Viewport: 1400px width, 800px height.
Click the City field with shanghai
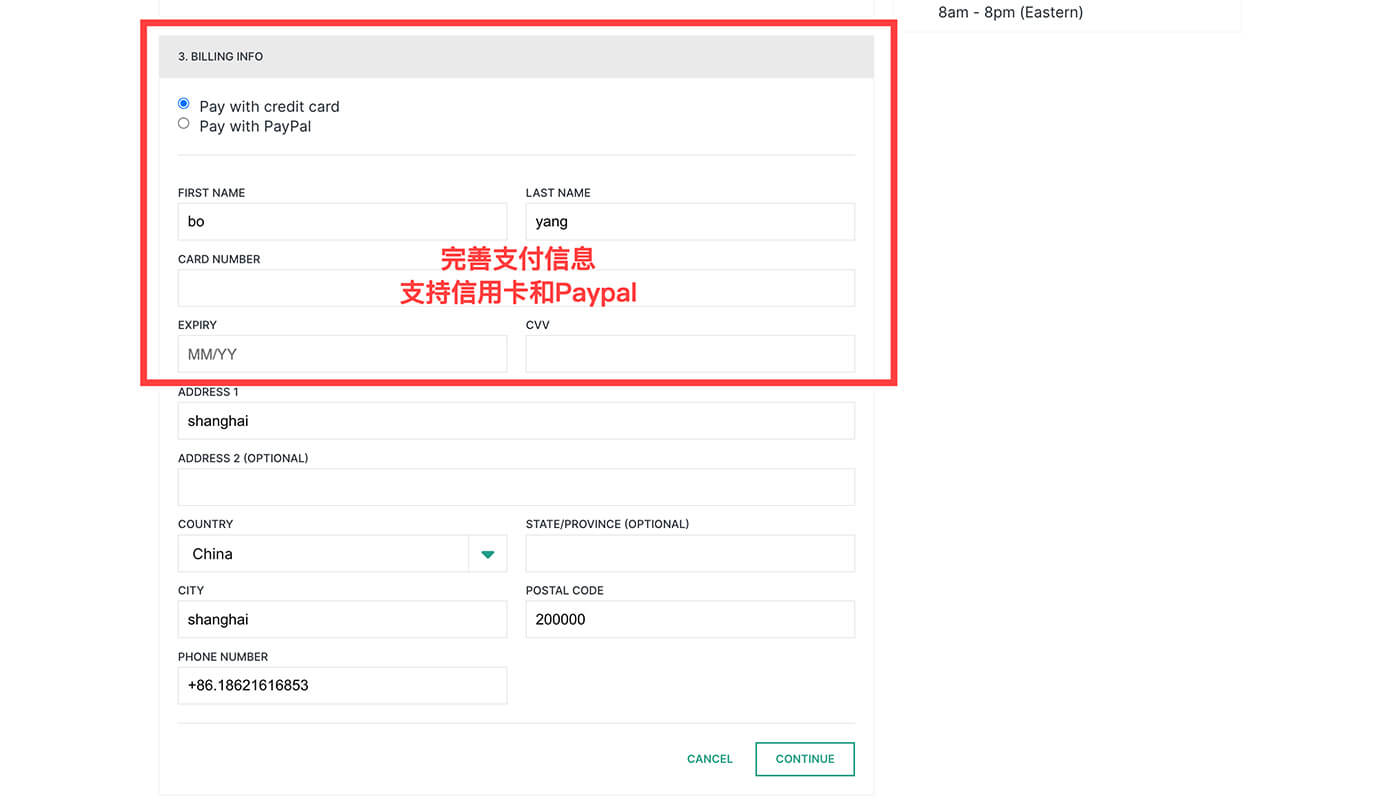pos(343,620)
